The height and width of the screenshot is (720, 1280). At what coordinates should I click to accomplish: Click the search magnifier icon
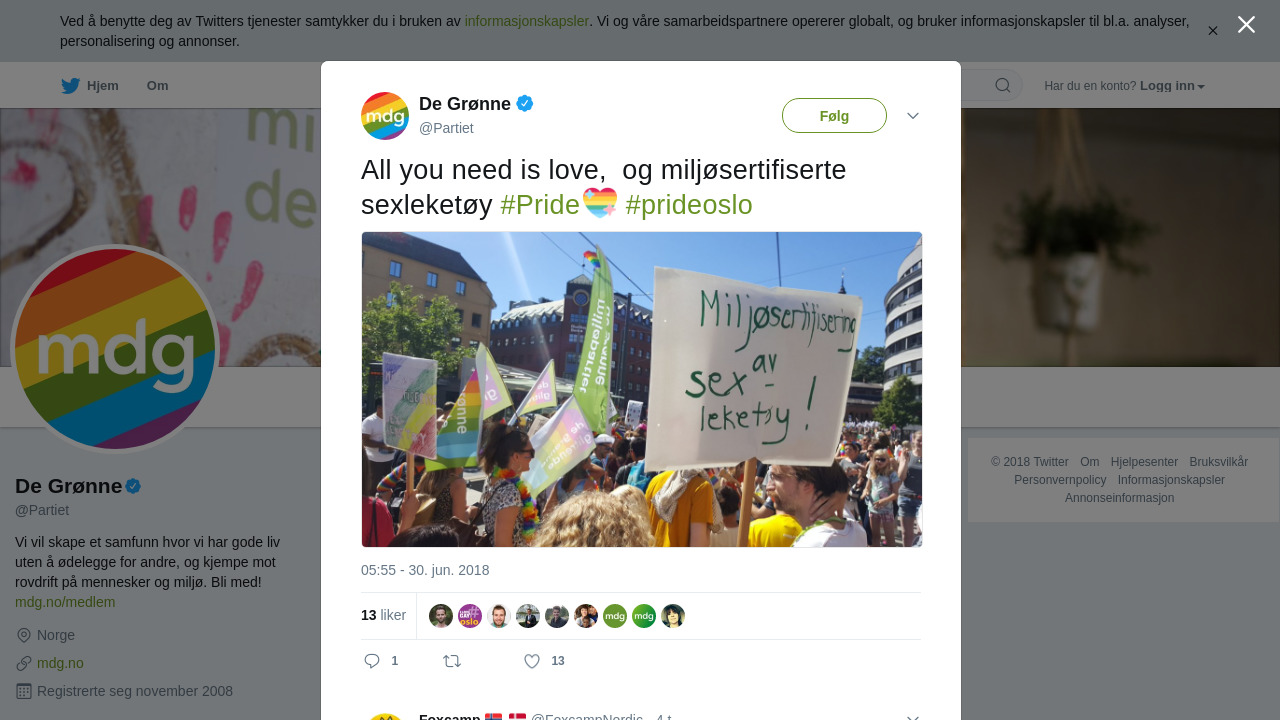coord(1003,86)
